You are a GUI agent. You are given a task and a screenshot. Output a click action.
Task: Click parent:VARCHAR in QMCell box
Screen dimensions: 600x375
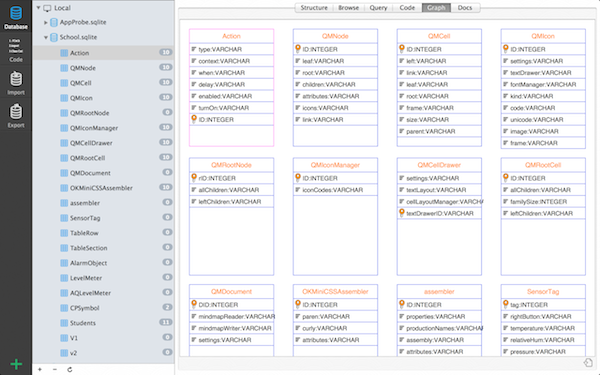point(430,131)
